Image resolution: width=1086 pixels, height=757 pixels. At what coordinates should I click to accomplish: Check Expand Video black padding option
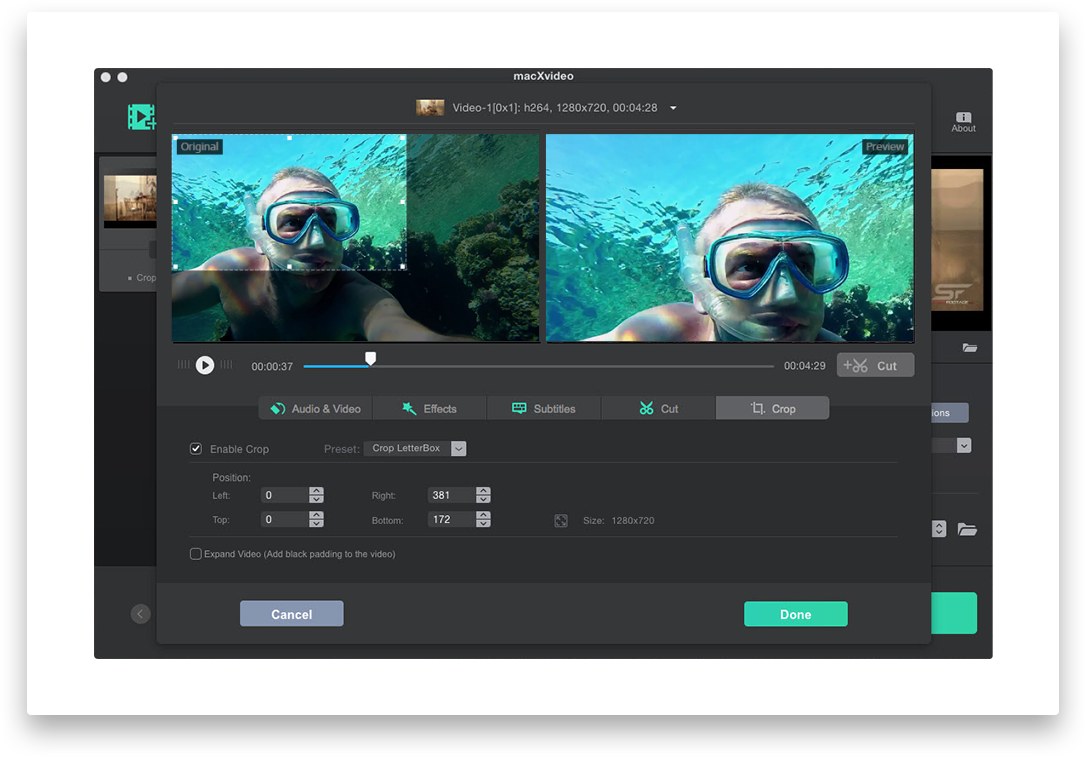point(196,554)
